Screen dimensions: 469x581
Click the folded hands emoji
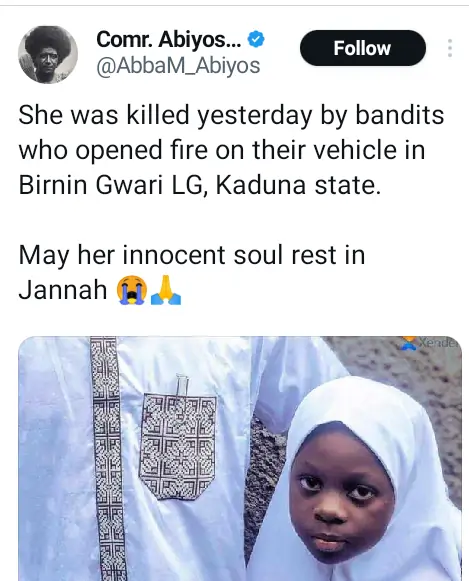(x=166, y=290)
